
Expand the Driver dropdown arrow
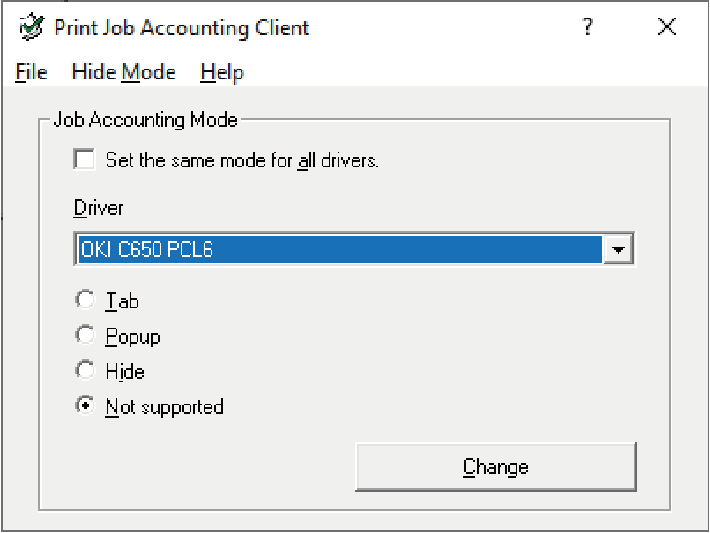click(x=619, y=249)
